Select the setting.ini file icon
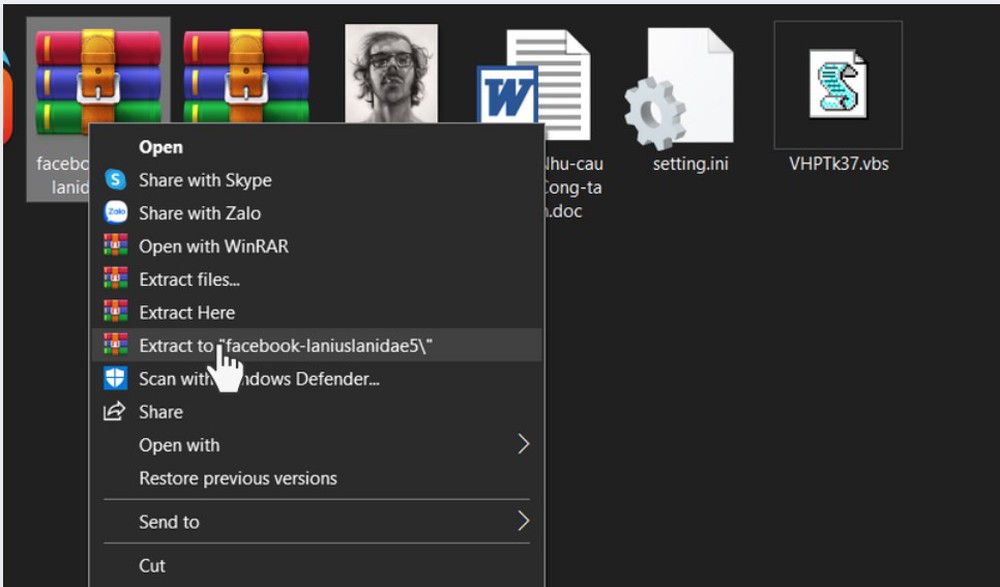1000x587 pixels. (x=679, y=88)
